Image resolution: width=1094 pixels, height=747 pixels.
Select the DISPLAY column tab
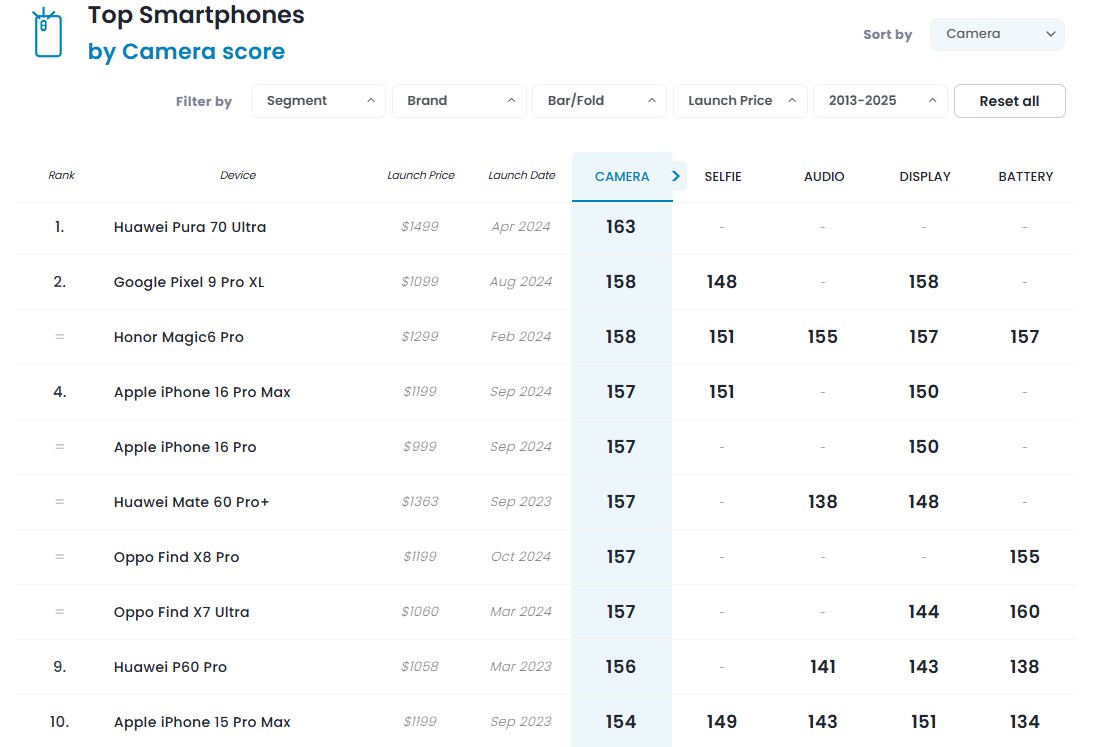coord(924,177)
